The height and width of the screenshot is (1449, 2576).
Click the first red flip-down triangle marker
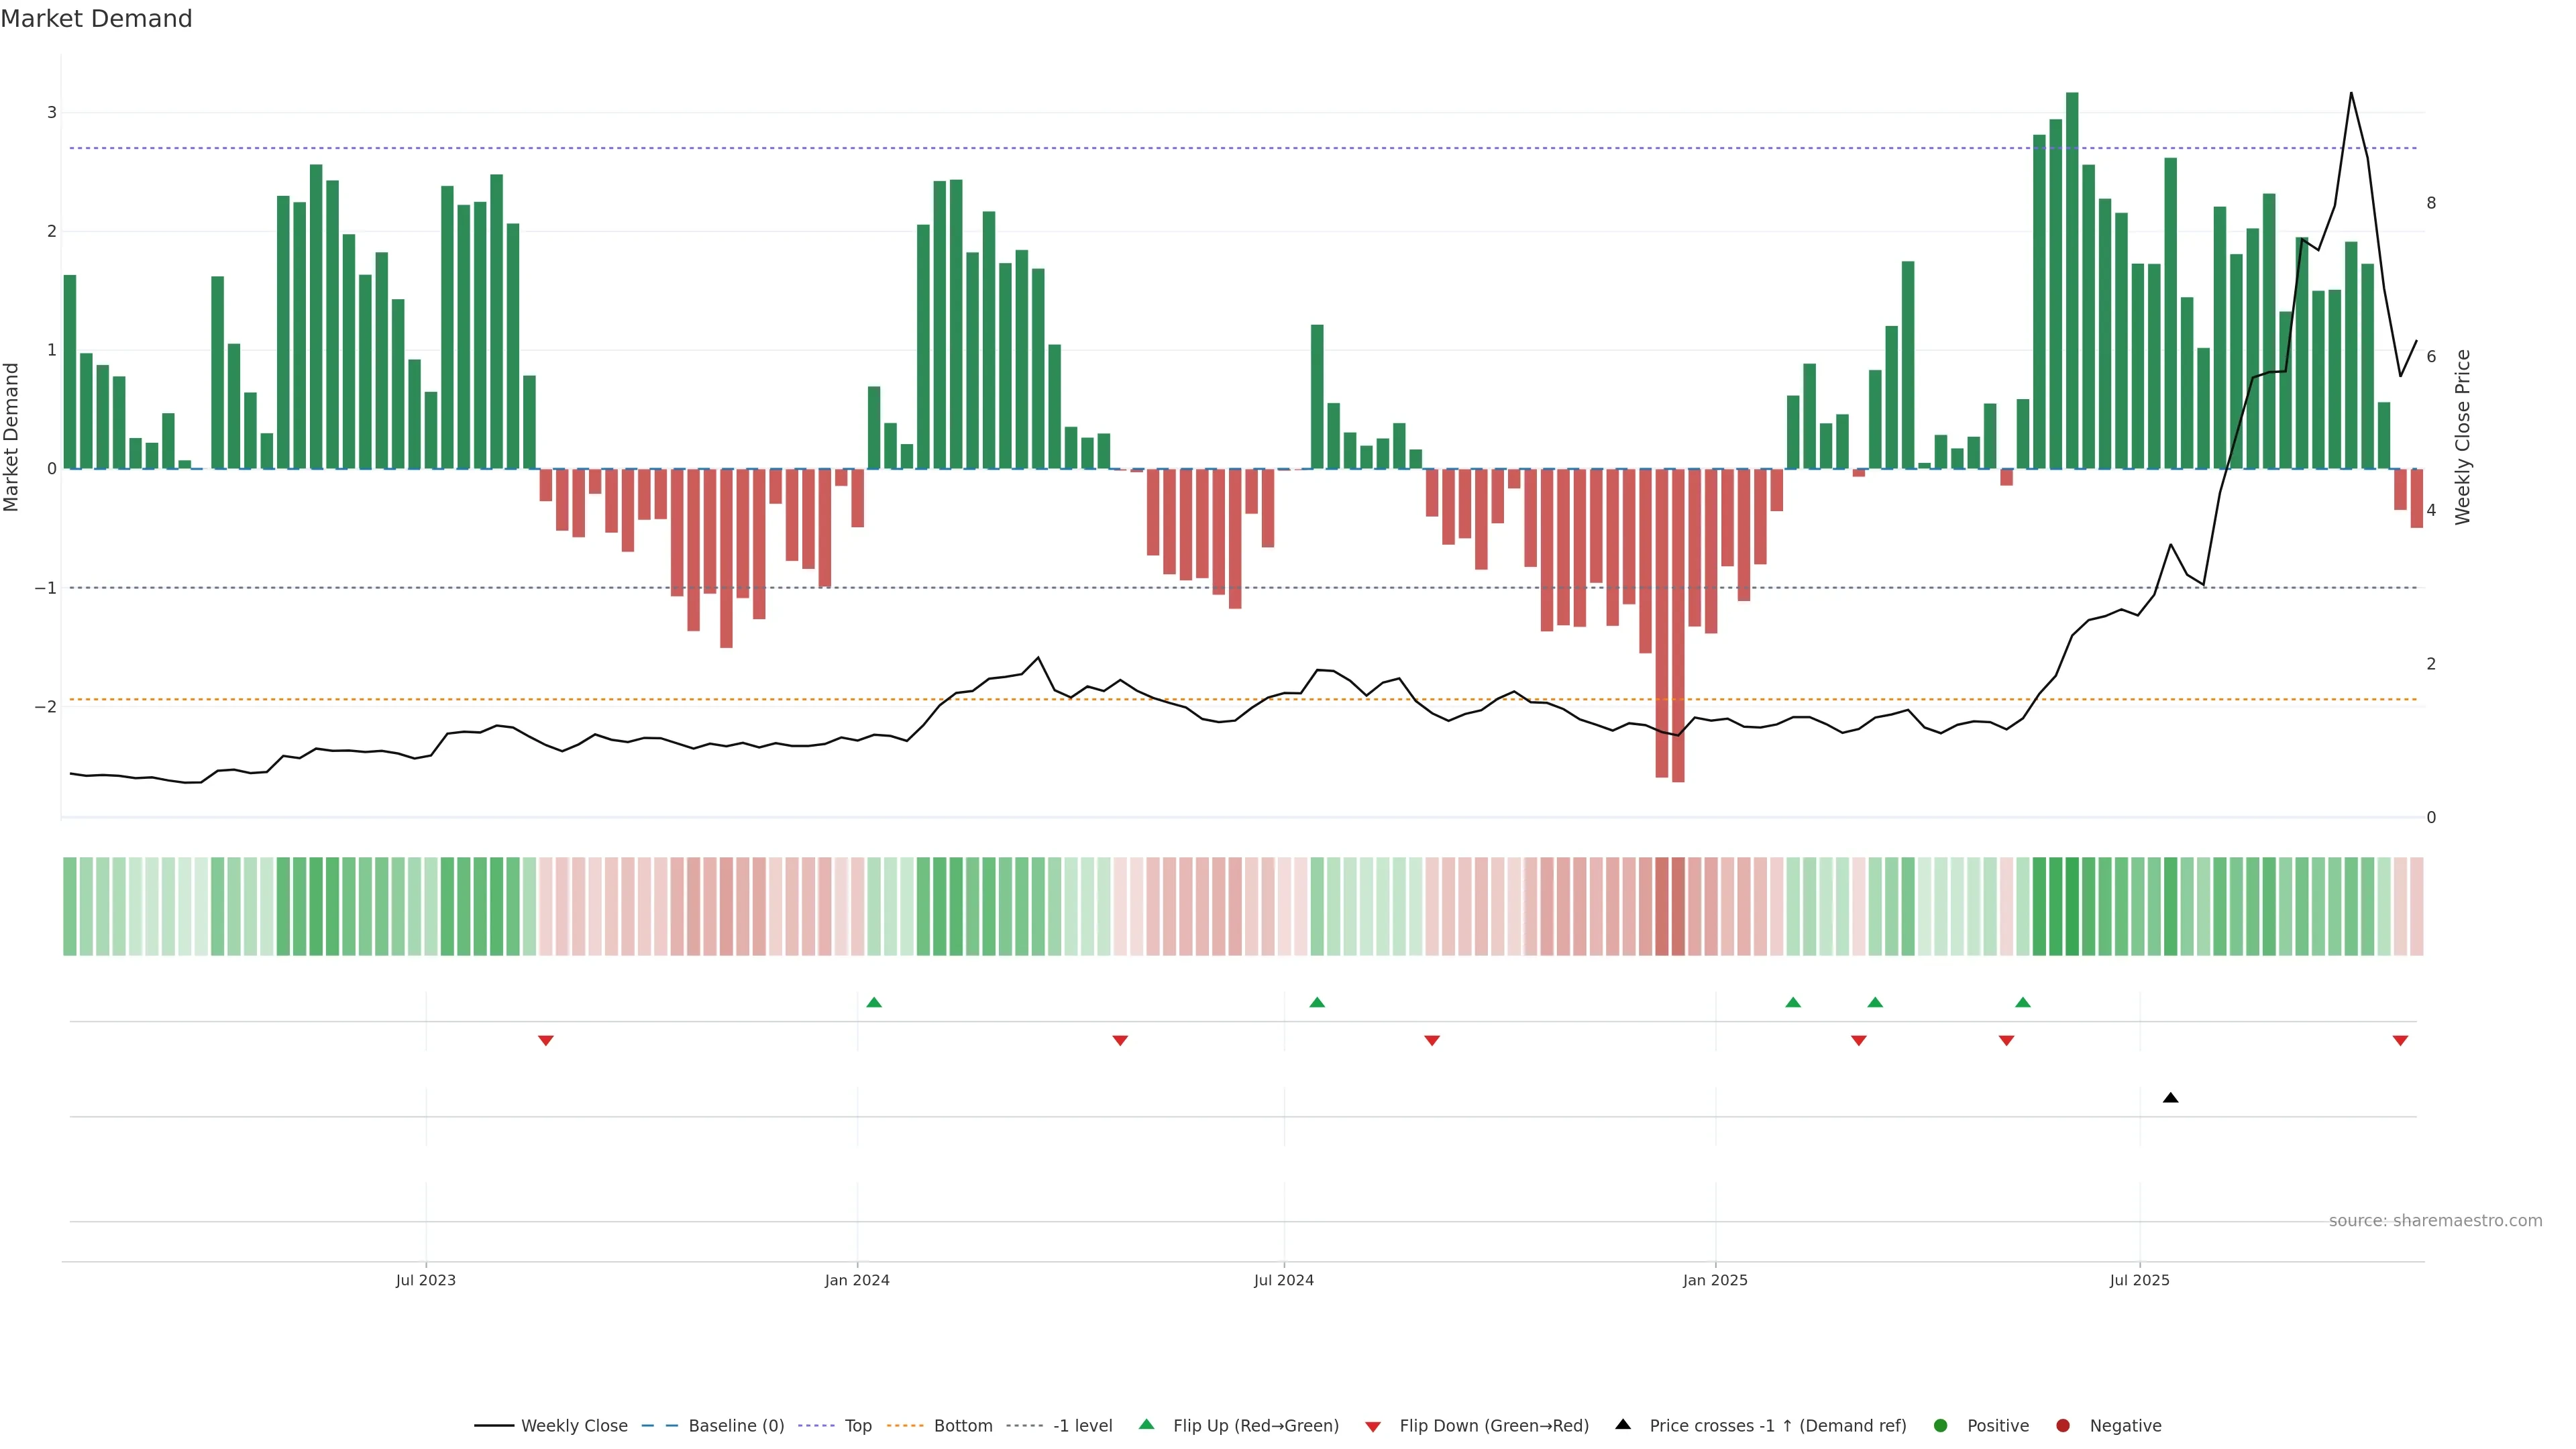pos(546,1041)
